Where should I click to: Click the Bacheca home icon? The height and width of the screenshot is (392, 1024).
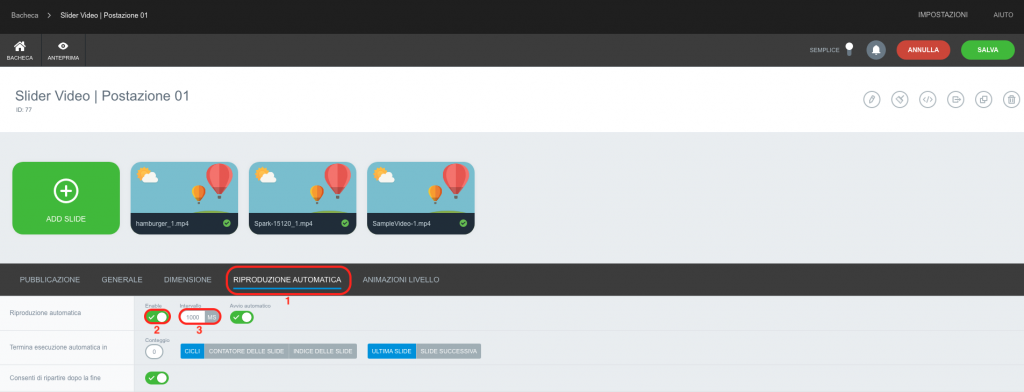pos(20,46)
